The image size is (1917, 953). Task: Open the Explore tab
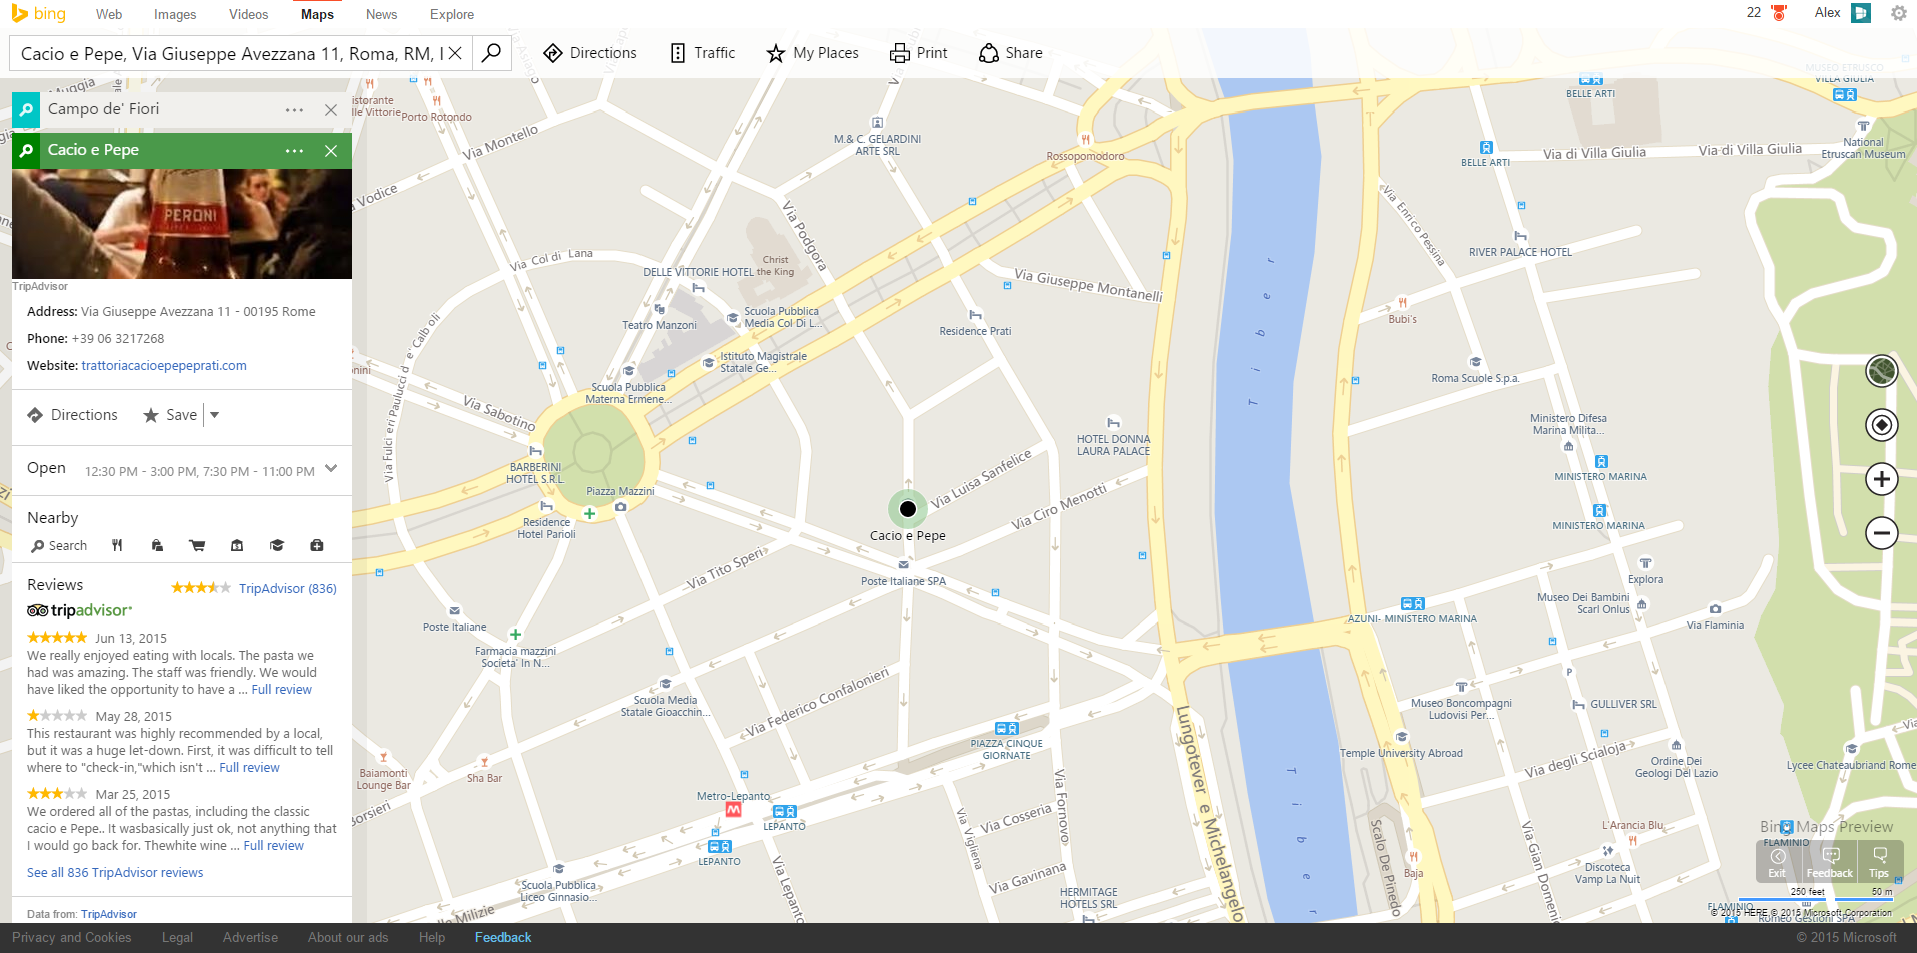(x=452, y=14)
